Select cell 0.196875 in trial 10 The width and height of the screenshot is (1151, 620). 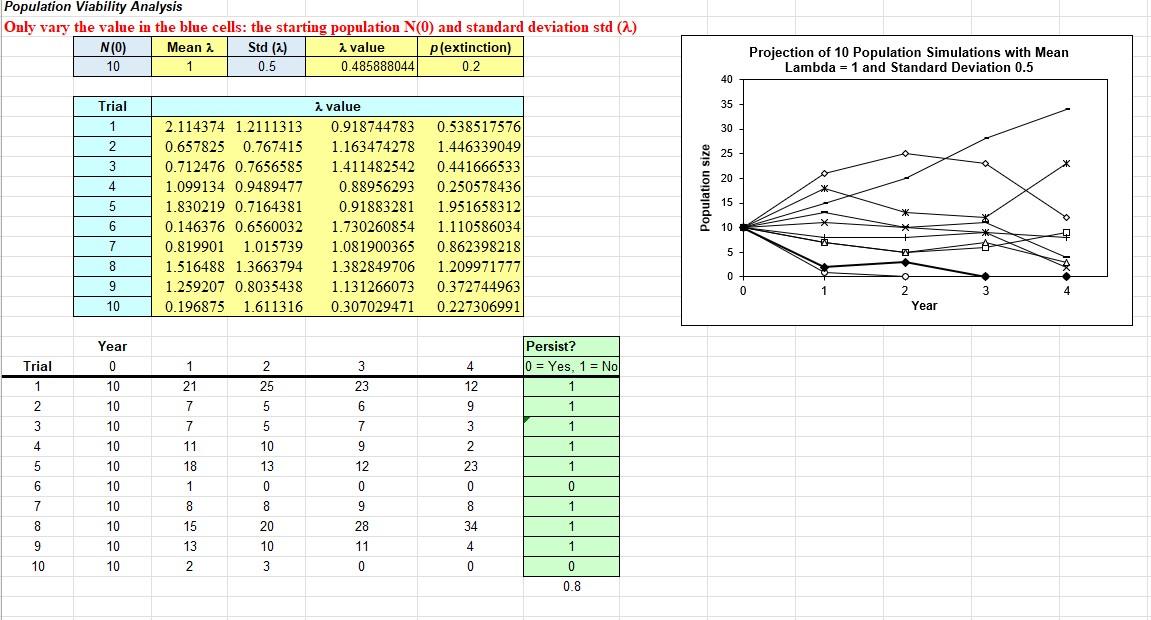click(189, 307)
